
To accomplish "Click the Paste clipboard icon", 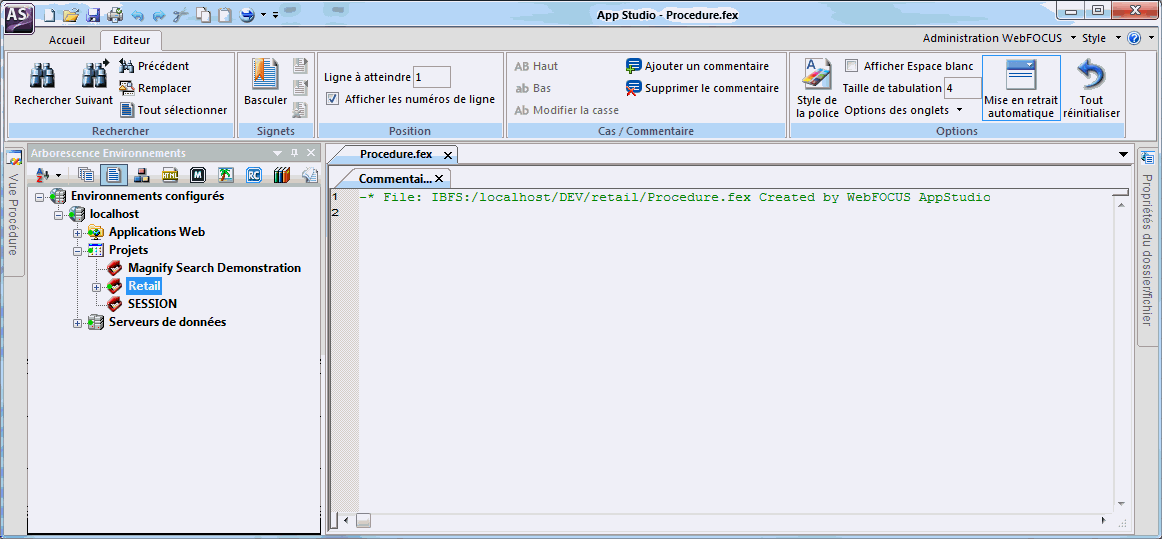I will [x=225, y=14].
